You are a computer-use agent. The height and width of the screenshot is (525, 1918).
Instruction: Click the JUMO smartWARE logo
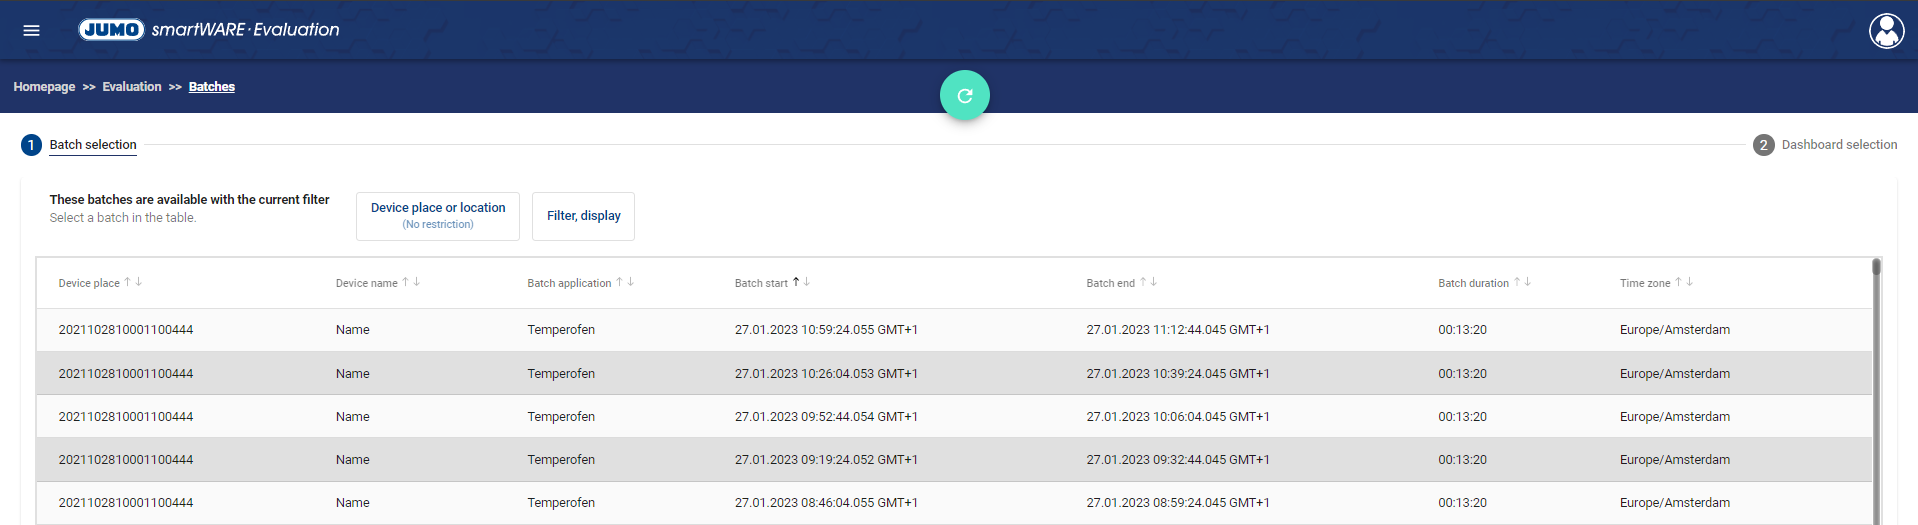(209, 30)
